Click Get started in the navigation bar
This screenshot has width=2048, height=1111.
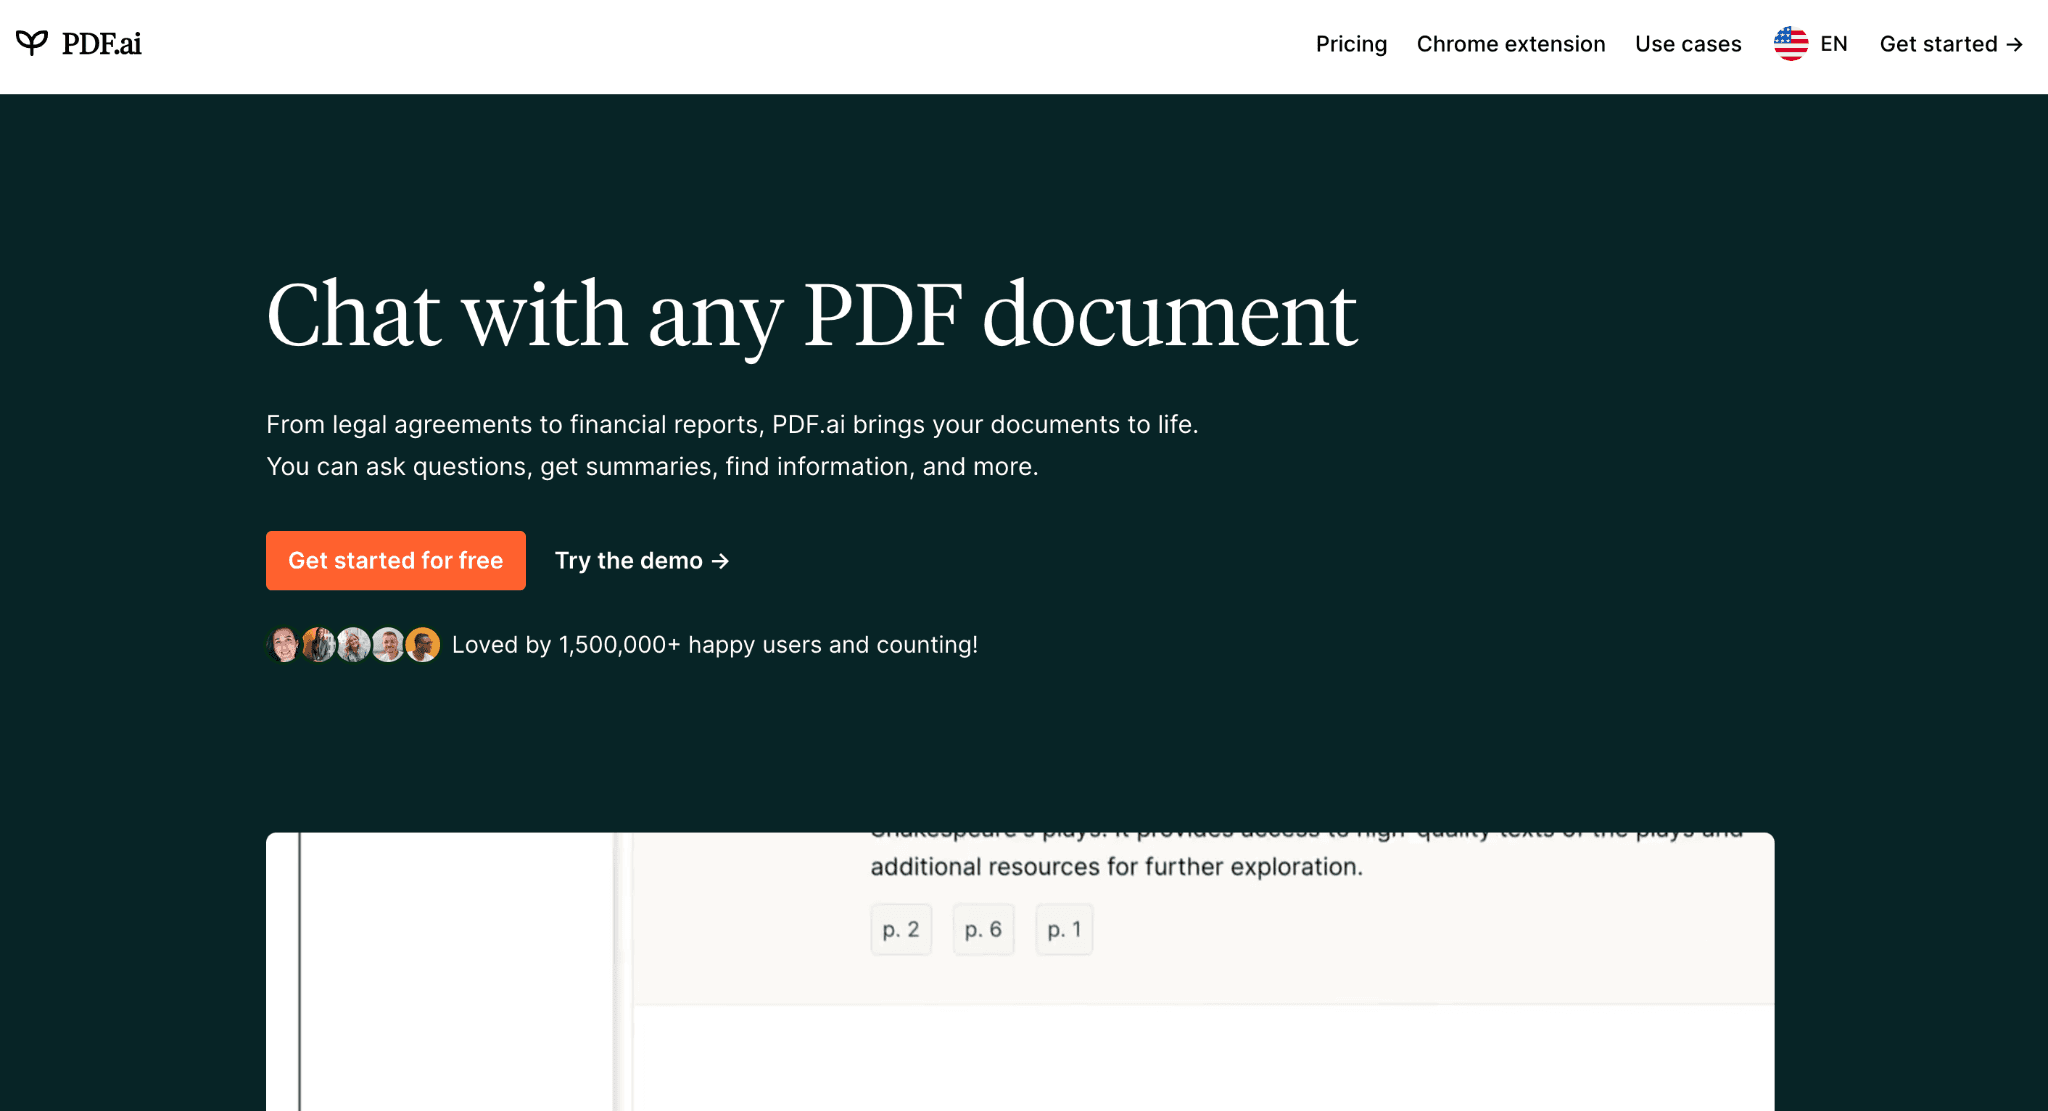pyautogui.click(x=1949, y=44)
